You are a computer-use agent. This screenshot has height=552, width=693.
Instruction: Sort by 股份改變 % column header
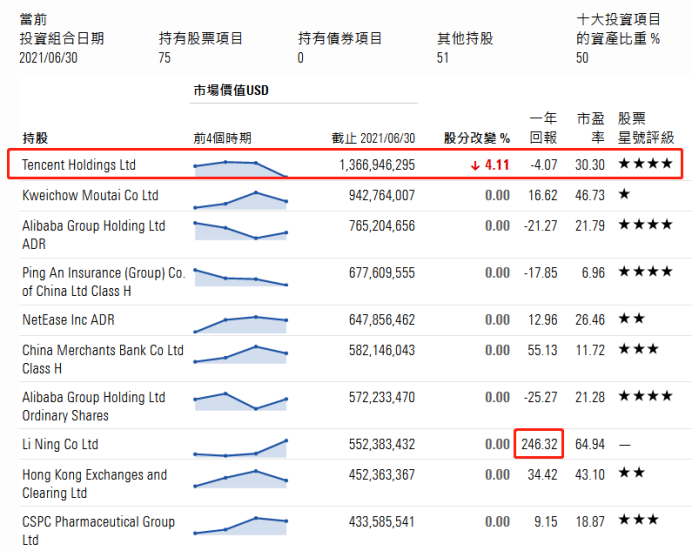click(x=477, y=138)
